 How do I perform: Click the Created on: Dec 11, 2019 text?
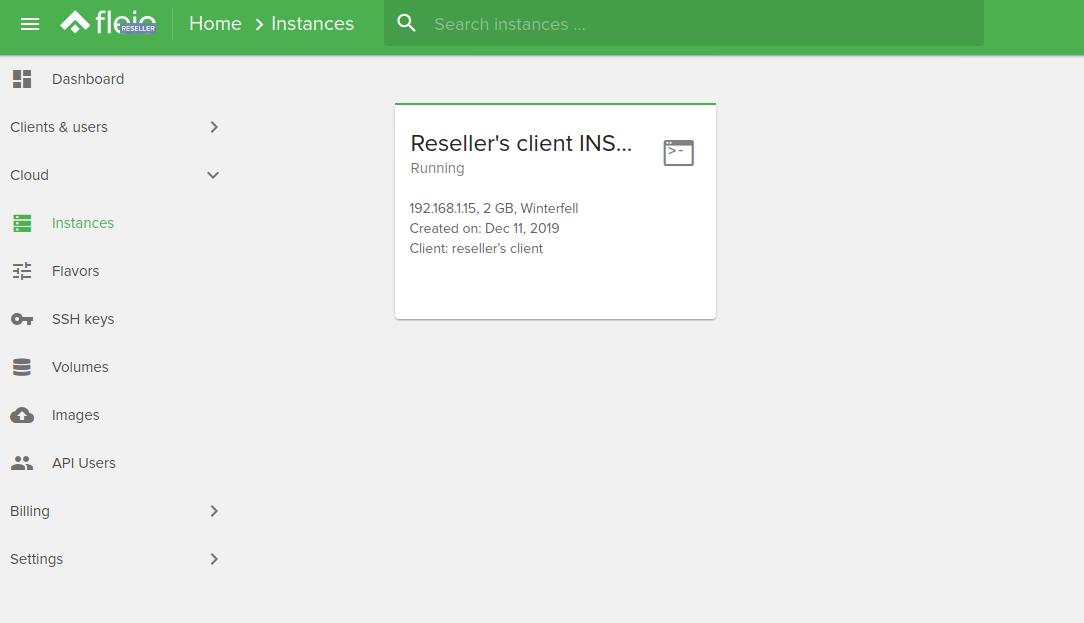(485, 228)
